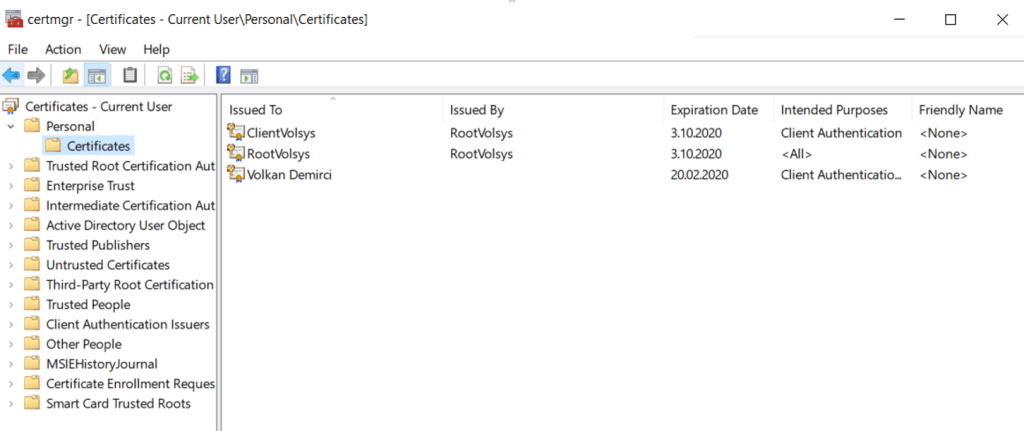Open the File menu
Image resolution: width=1024 pixels, height=431 pixels.
tap(18, 50)
